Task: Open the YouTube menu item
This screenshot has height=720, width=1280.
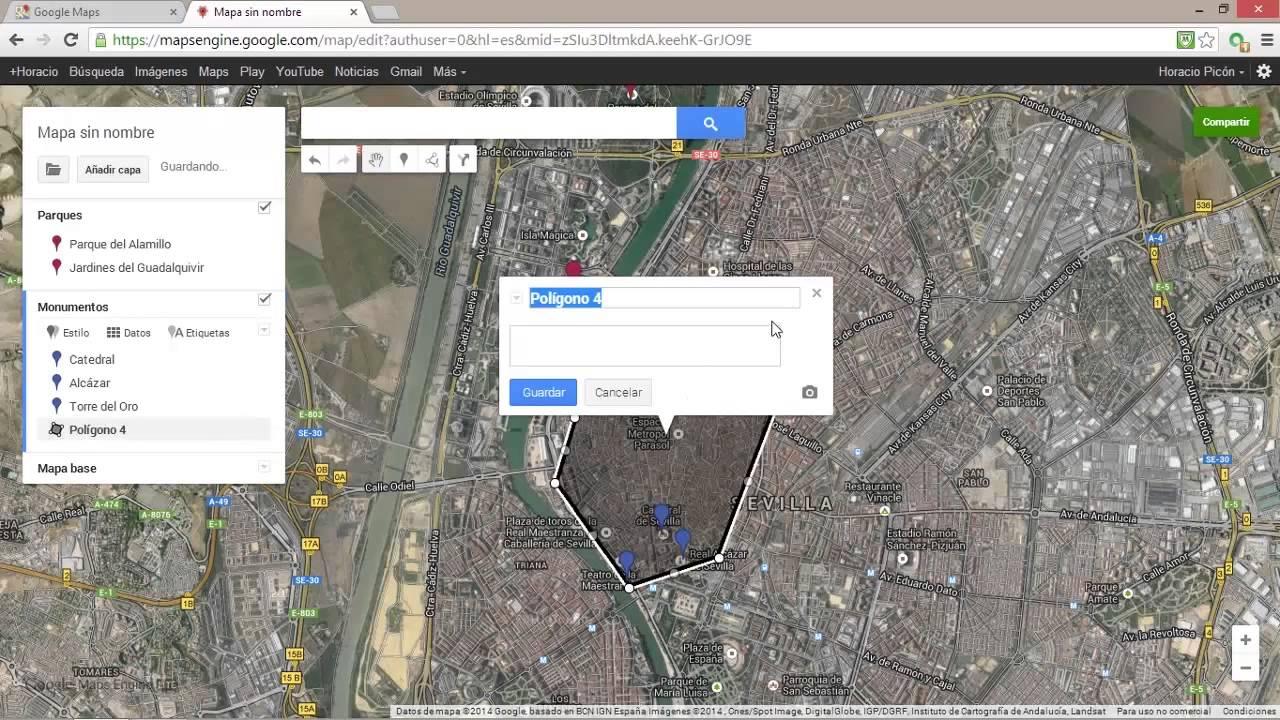Action: 299,71
